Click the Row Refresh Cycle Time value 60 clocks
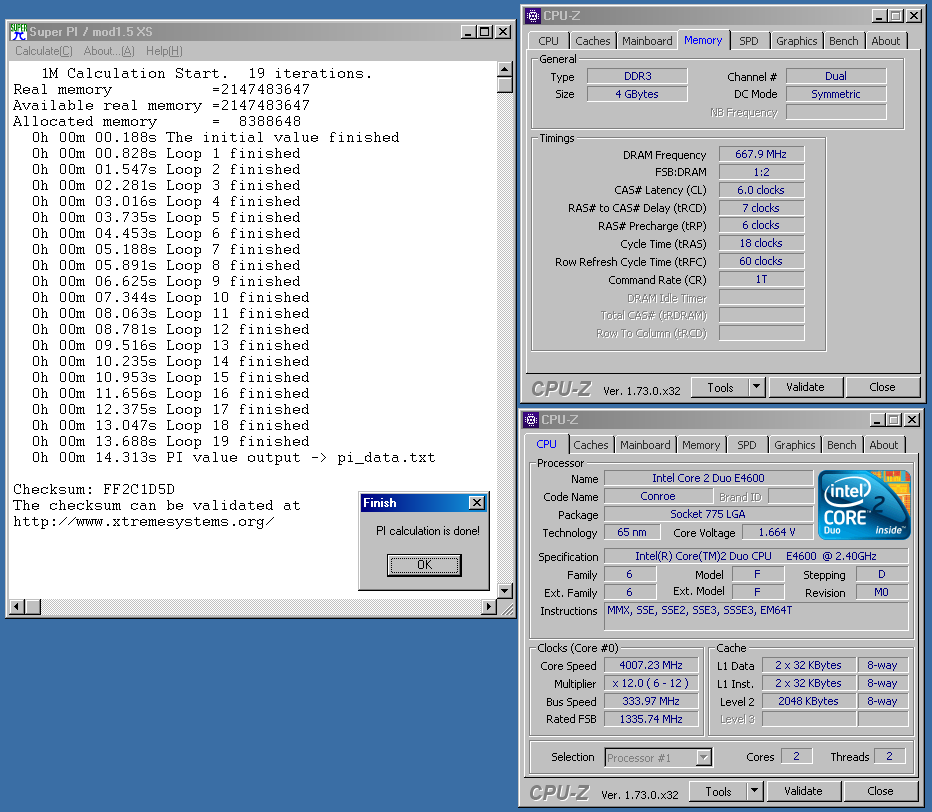This screenshot has width=932, height=812. tap(761, 262)
